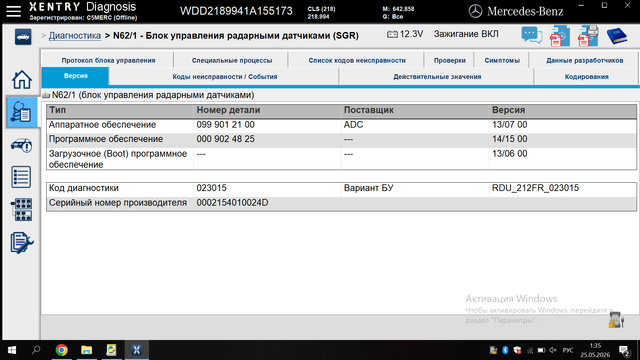640x360 pixels.
Task: Open the list view sidebar icon
Action: coord(21,177)
